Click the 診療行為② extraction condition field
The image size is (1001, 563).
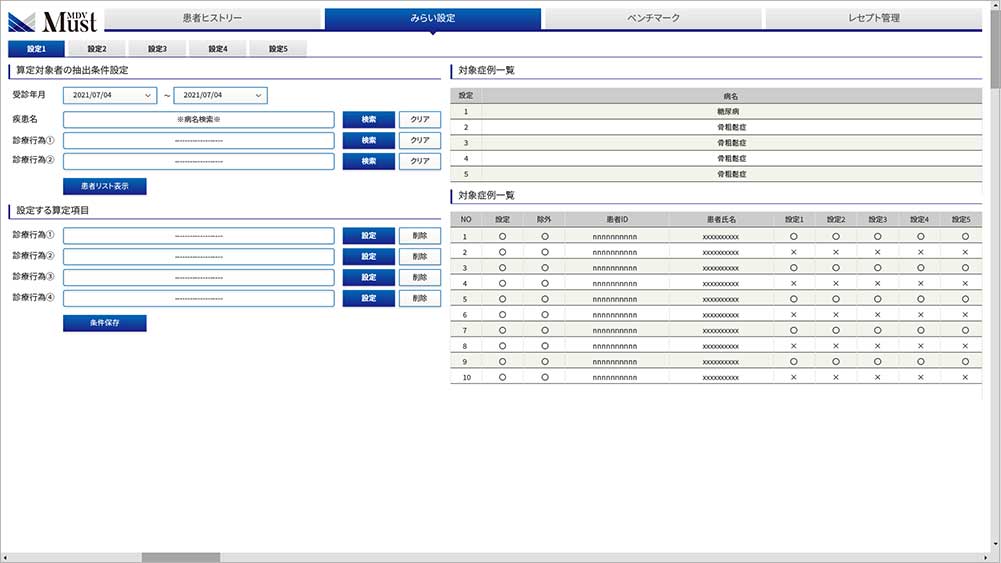click(199, 161)
